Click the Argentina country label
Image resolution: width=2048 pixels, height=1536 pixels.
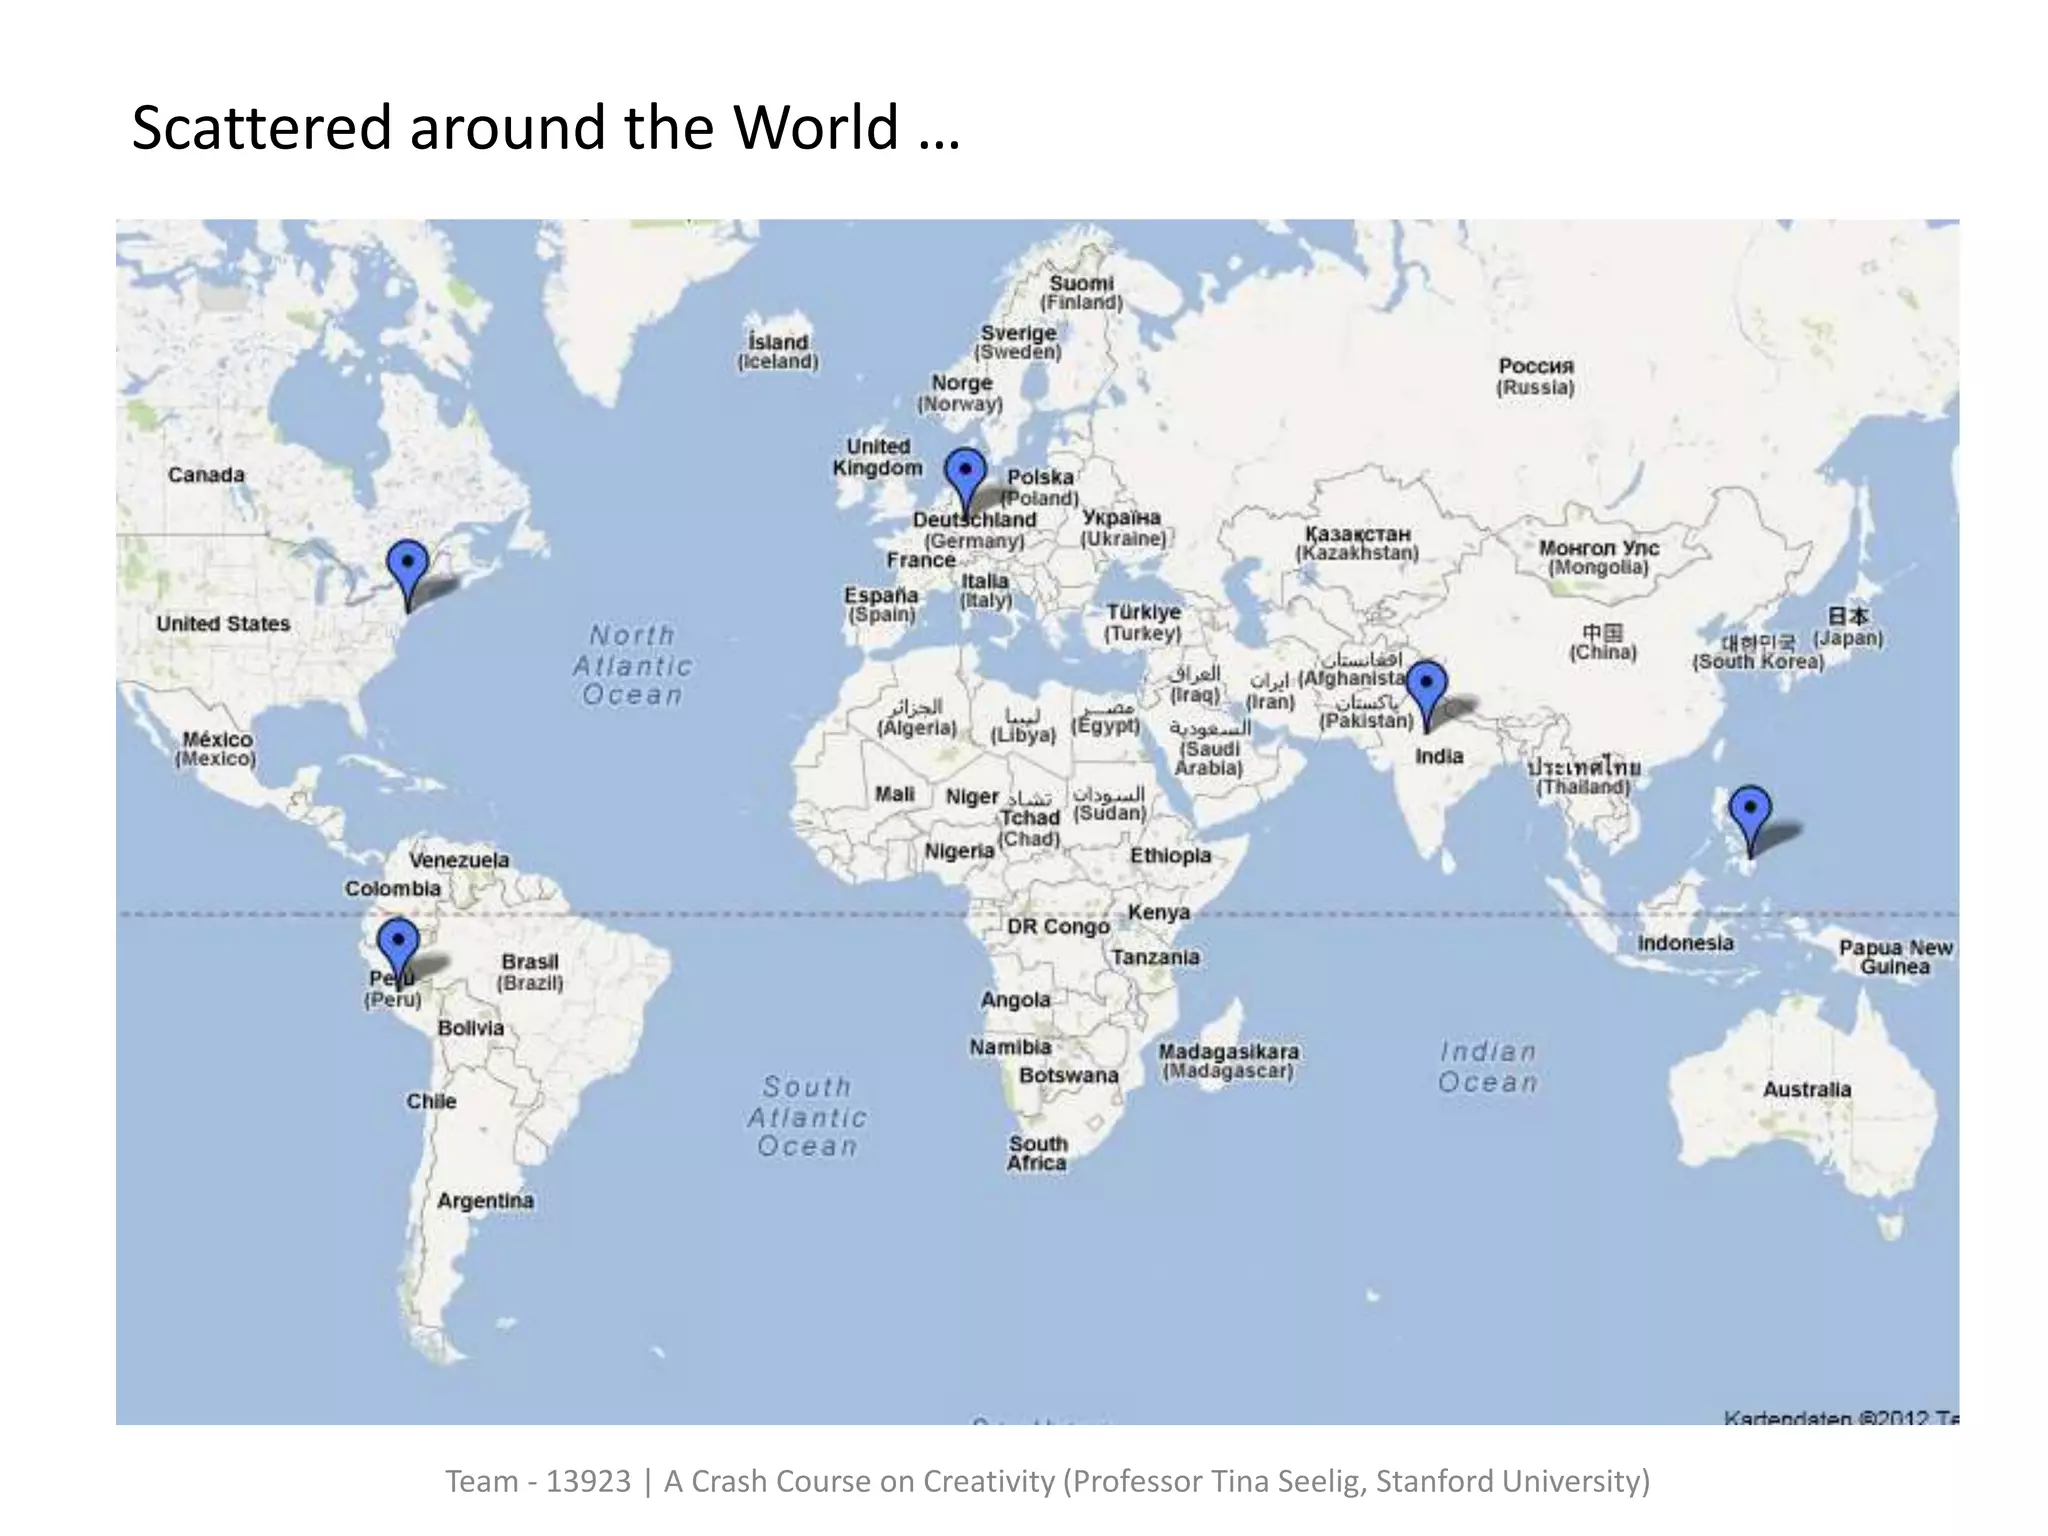pyautogui.click(x=485, y=1200)
